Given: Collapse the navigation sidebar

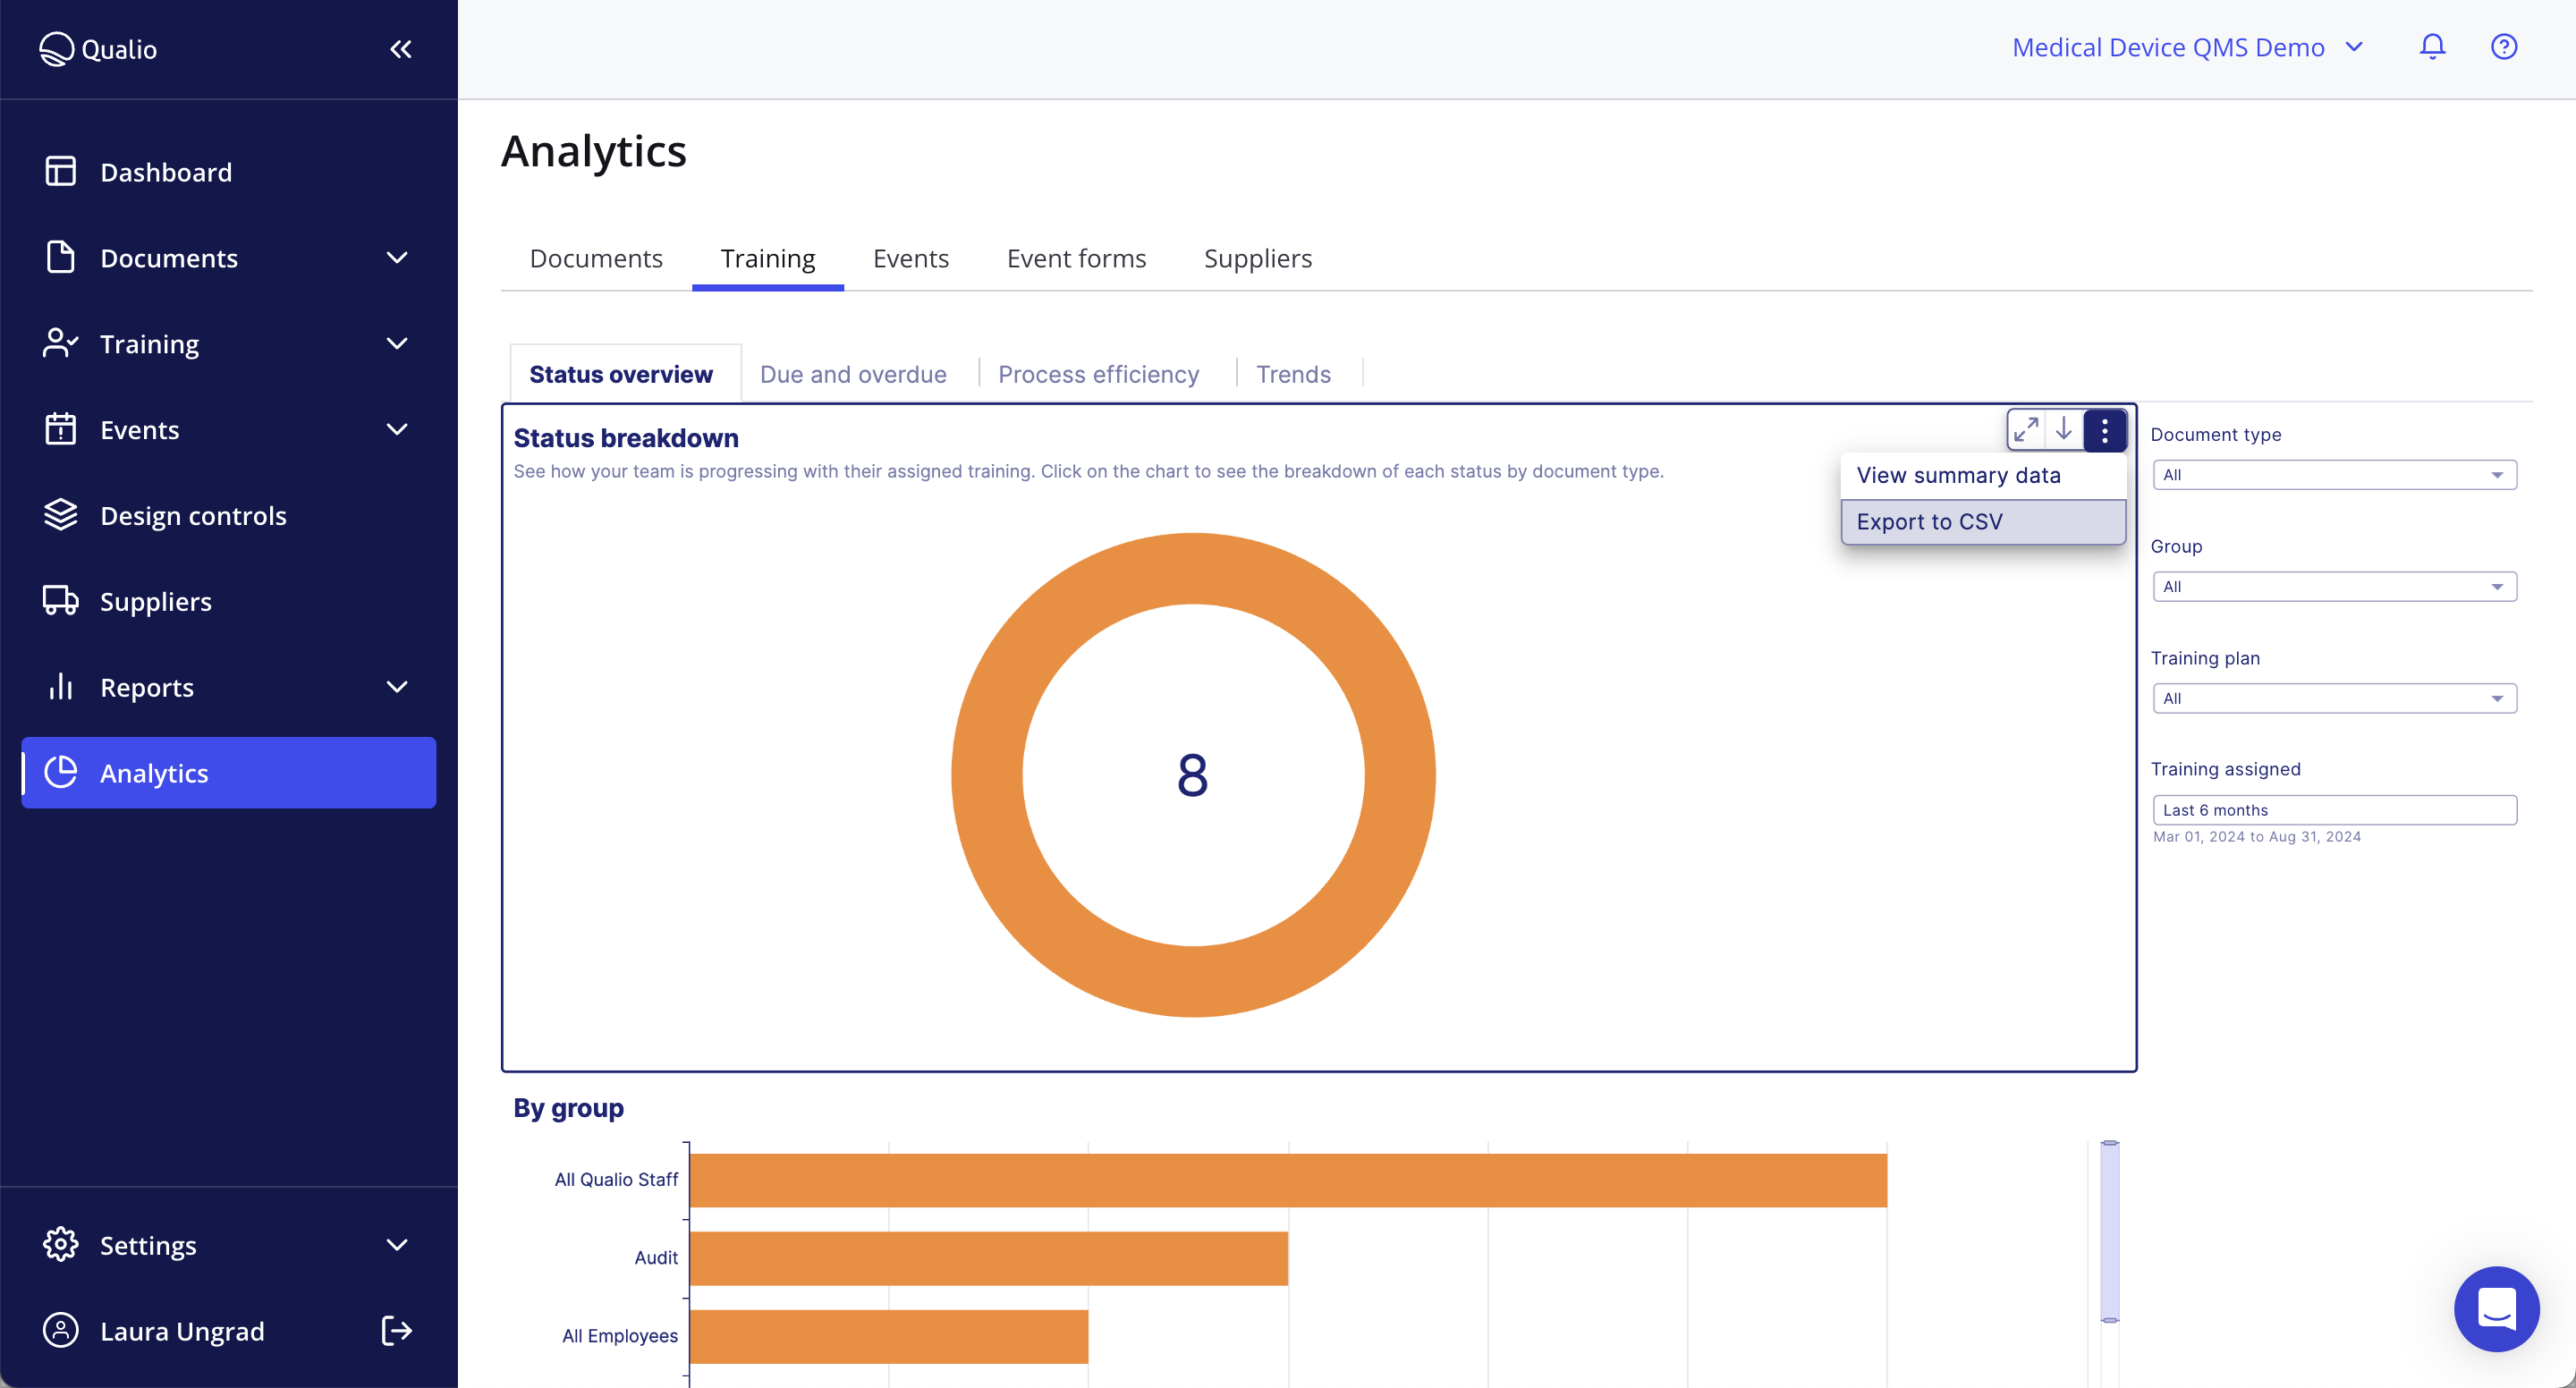Looking at the screenshot, I should pos(401,48).
